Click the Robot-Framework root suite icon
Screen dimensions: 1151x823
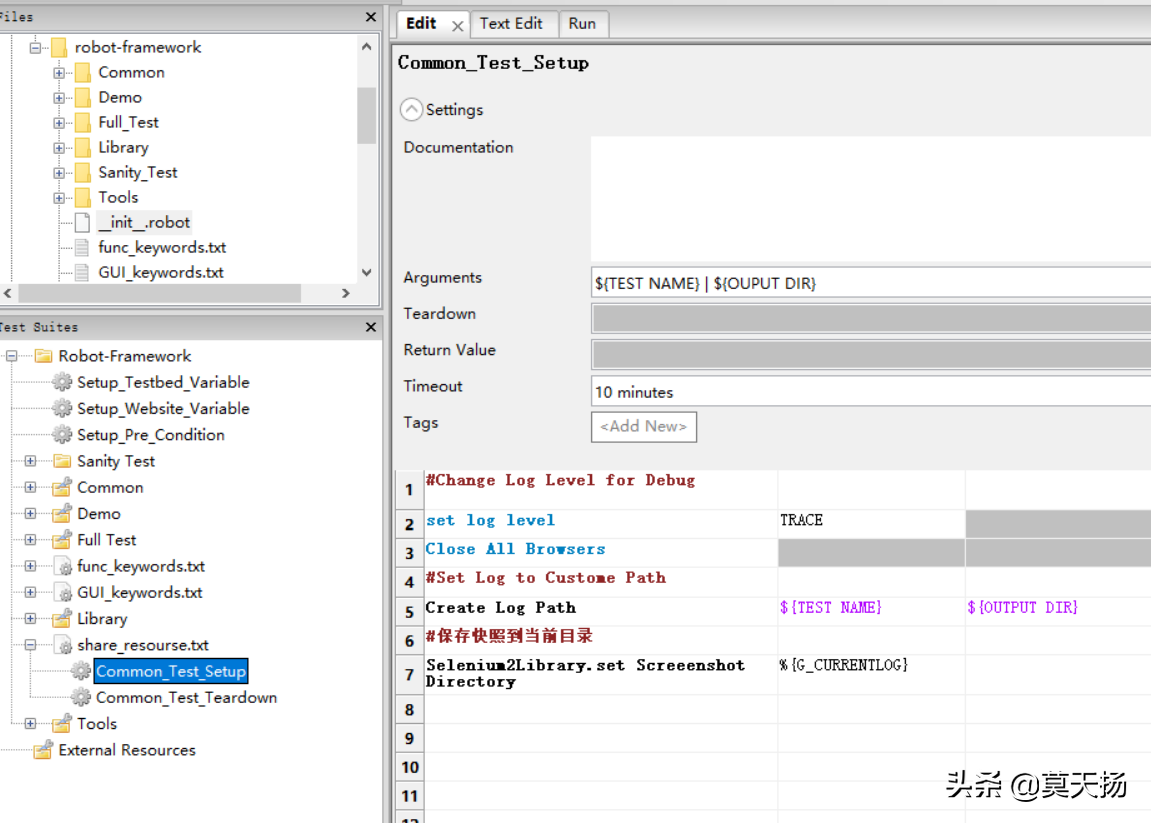pos(43,356)
